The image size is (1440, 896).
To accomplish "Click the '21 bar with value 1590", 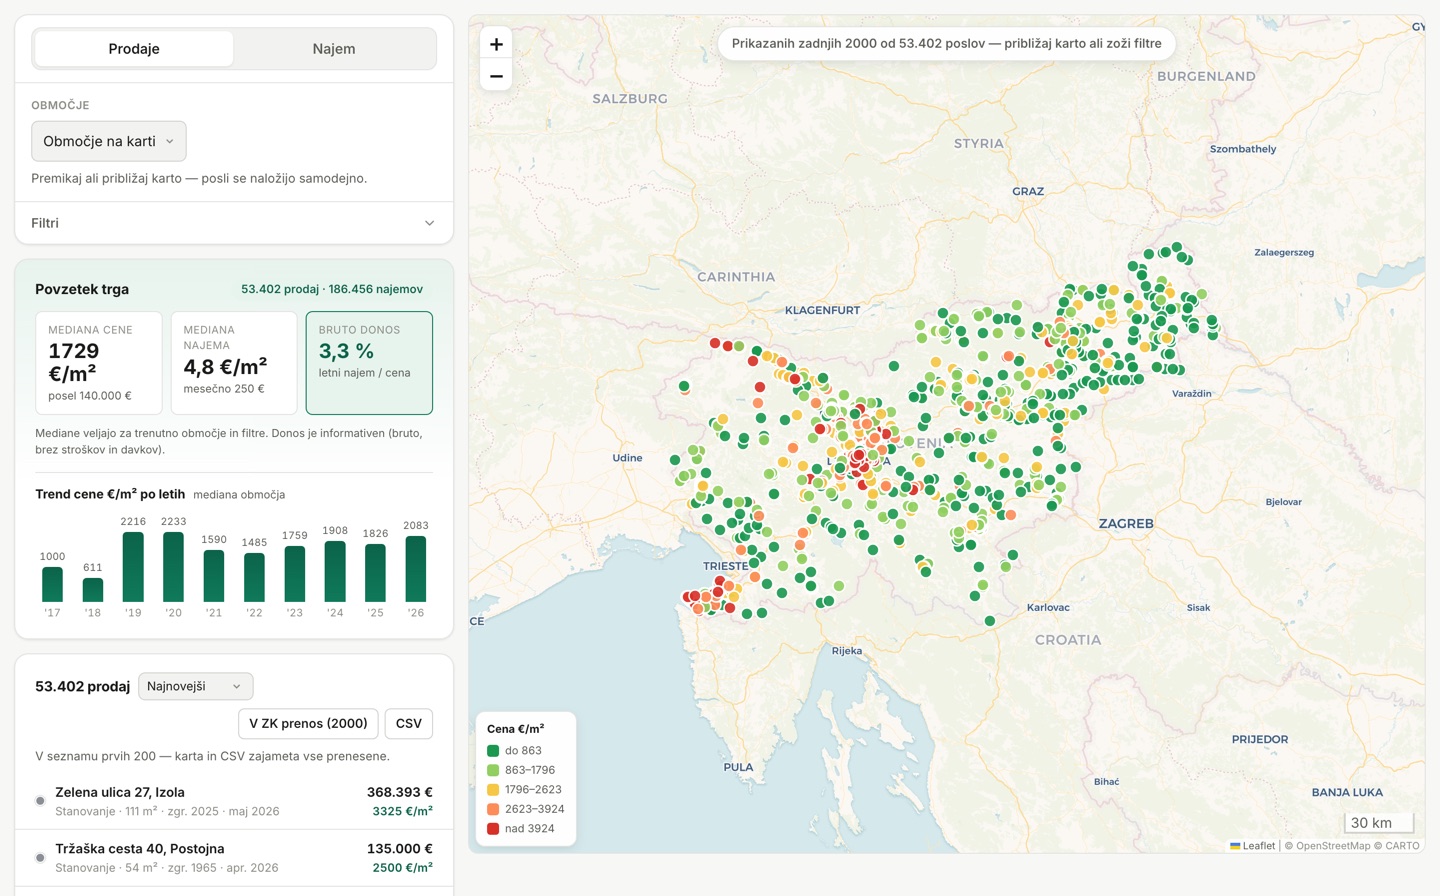I will click(214, 576).
